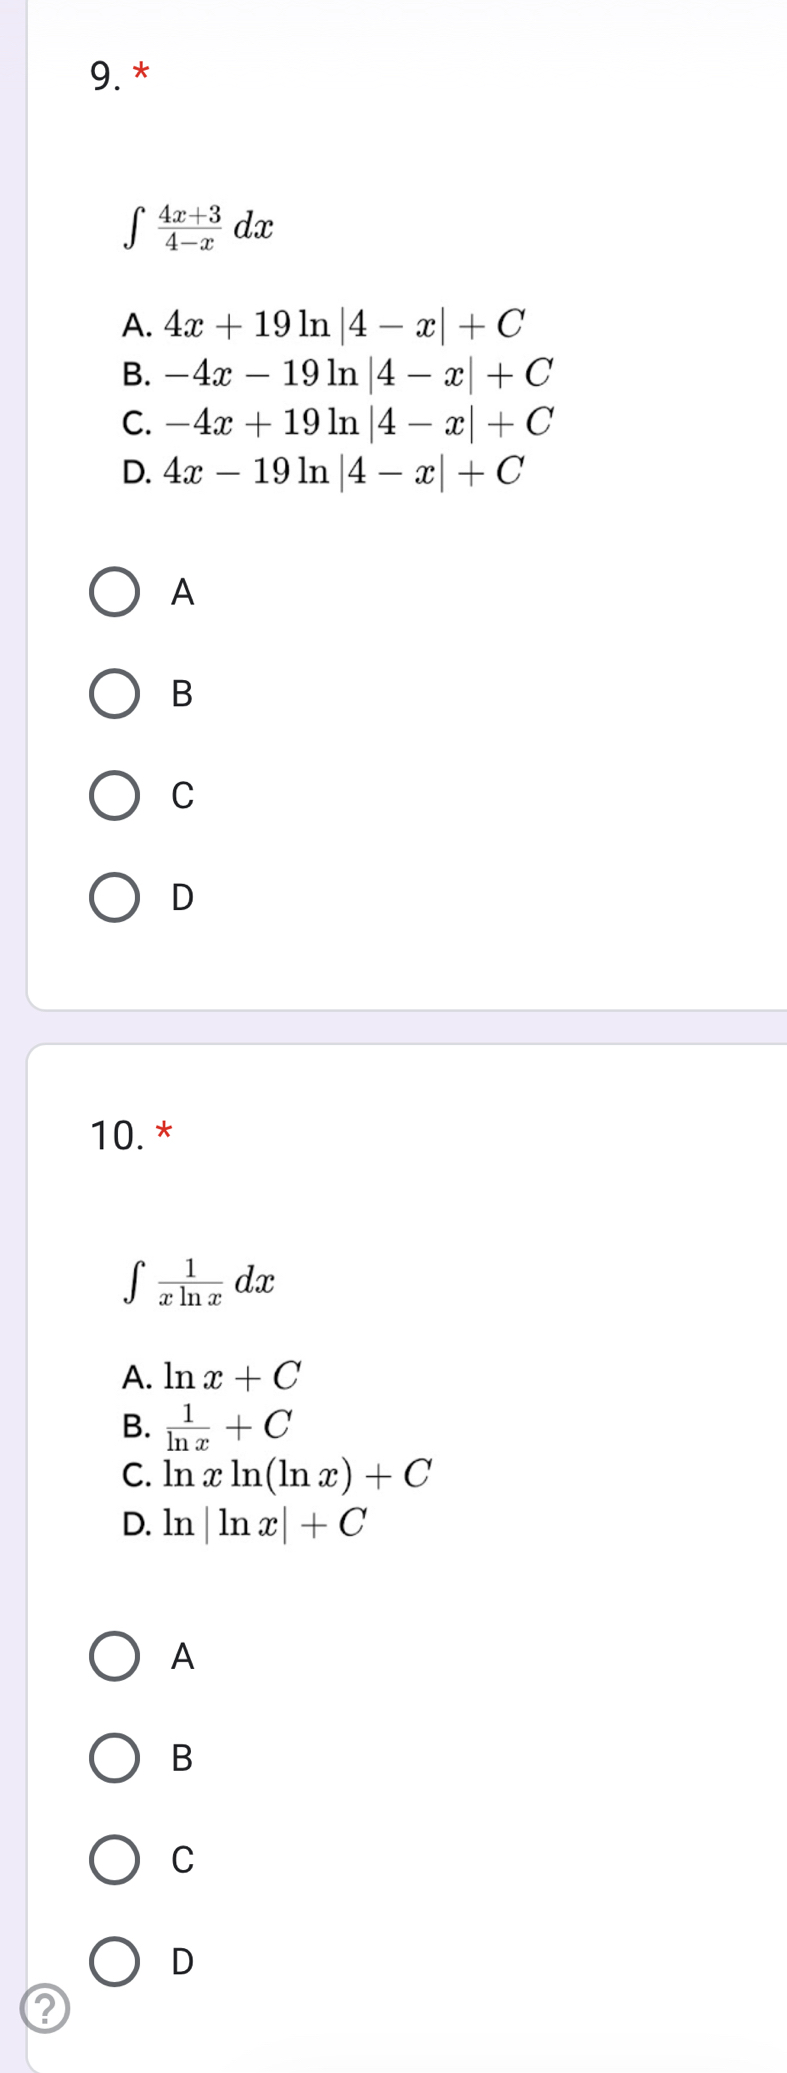Click answer text '−4x + 19 ln|4 − x| + C'
This screenshot has width=787, height=2073.
(x=358, y=422)
